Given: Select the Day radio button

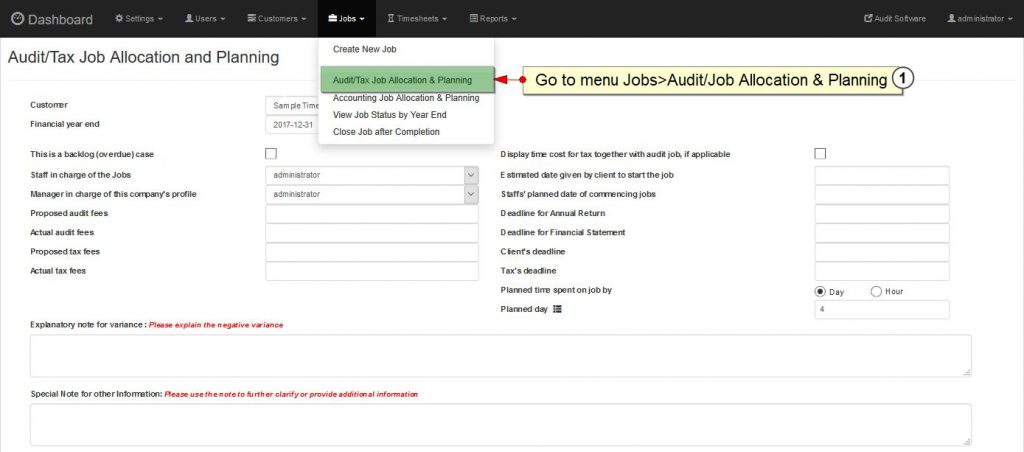Looking at the screenshot, I should 820,292.
